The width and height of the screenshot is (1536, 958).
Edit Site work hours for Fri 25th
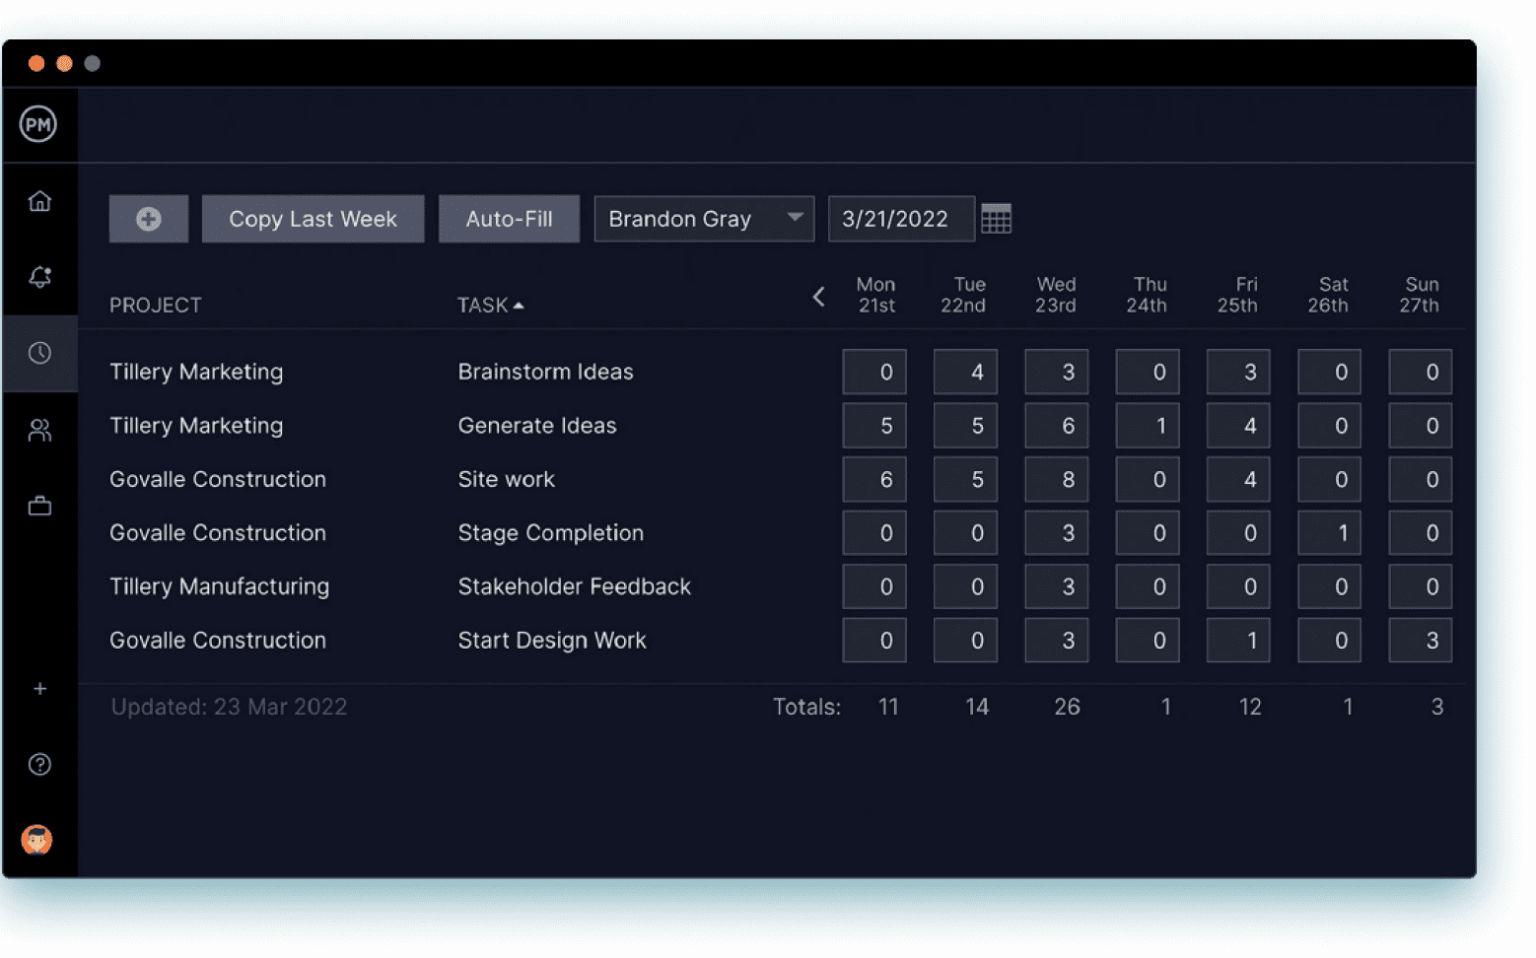click(1238, 480)
